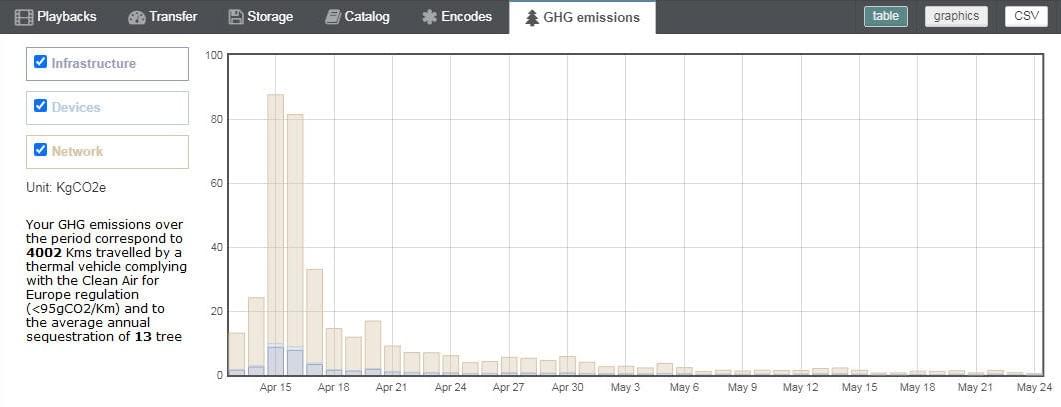
Task: Click the floppy disk Storage icon
Action: tap(235, 17)
